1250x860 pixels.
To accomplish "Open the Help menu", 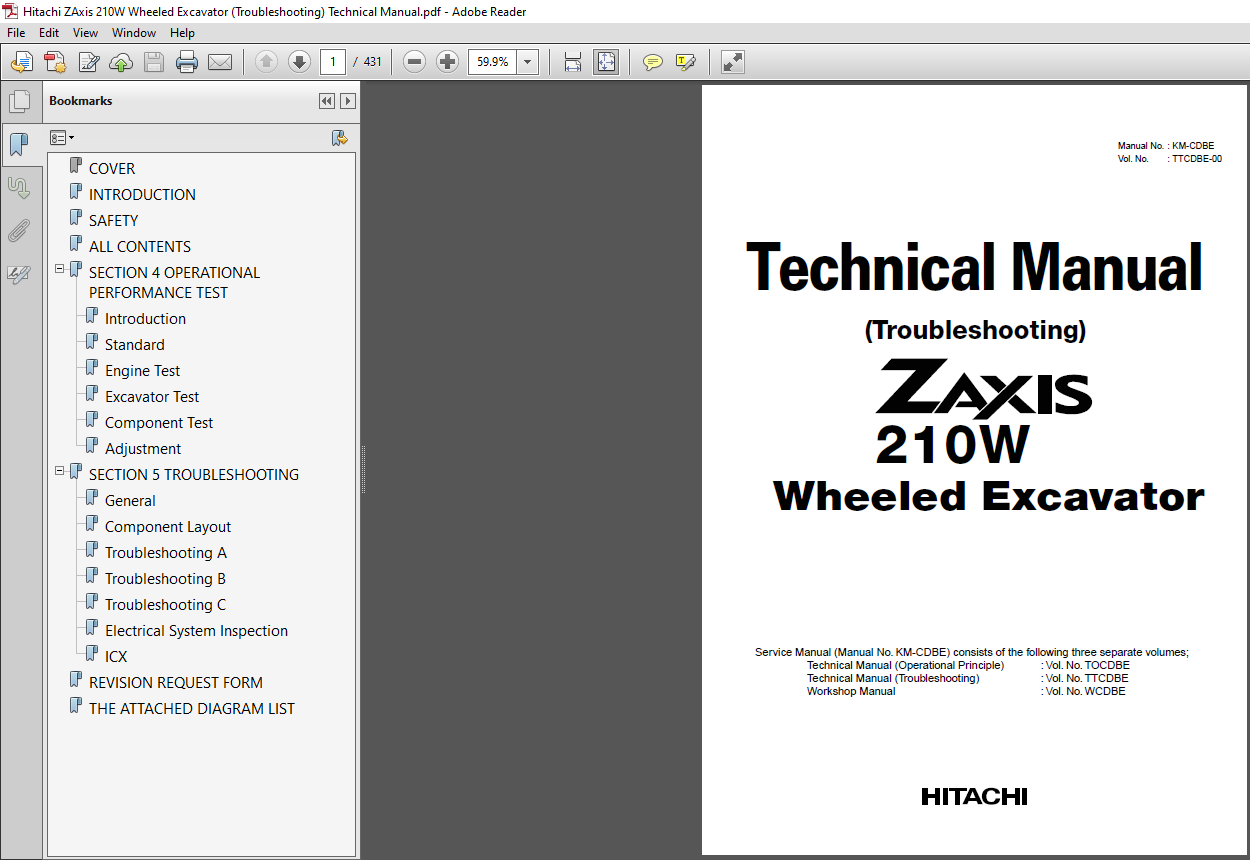I will [182, 33].
